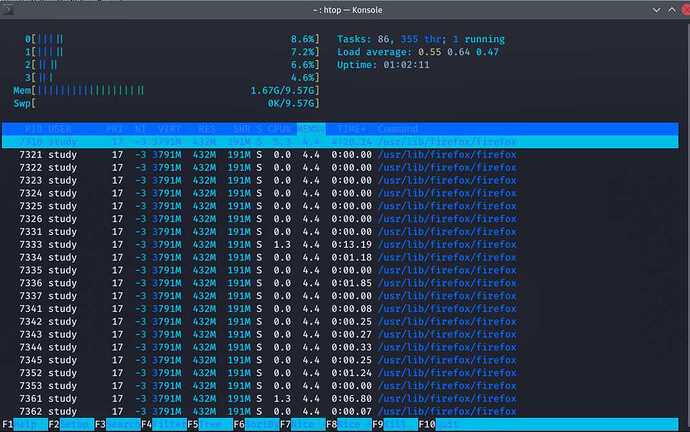Click the Load average line
690x432 pixels.
coord(418,52)
